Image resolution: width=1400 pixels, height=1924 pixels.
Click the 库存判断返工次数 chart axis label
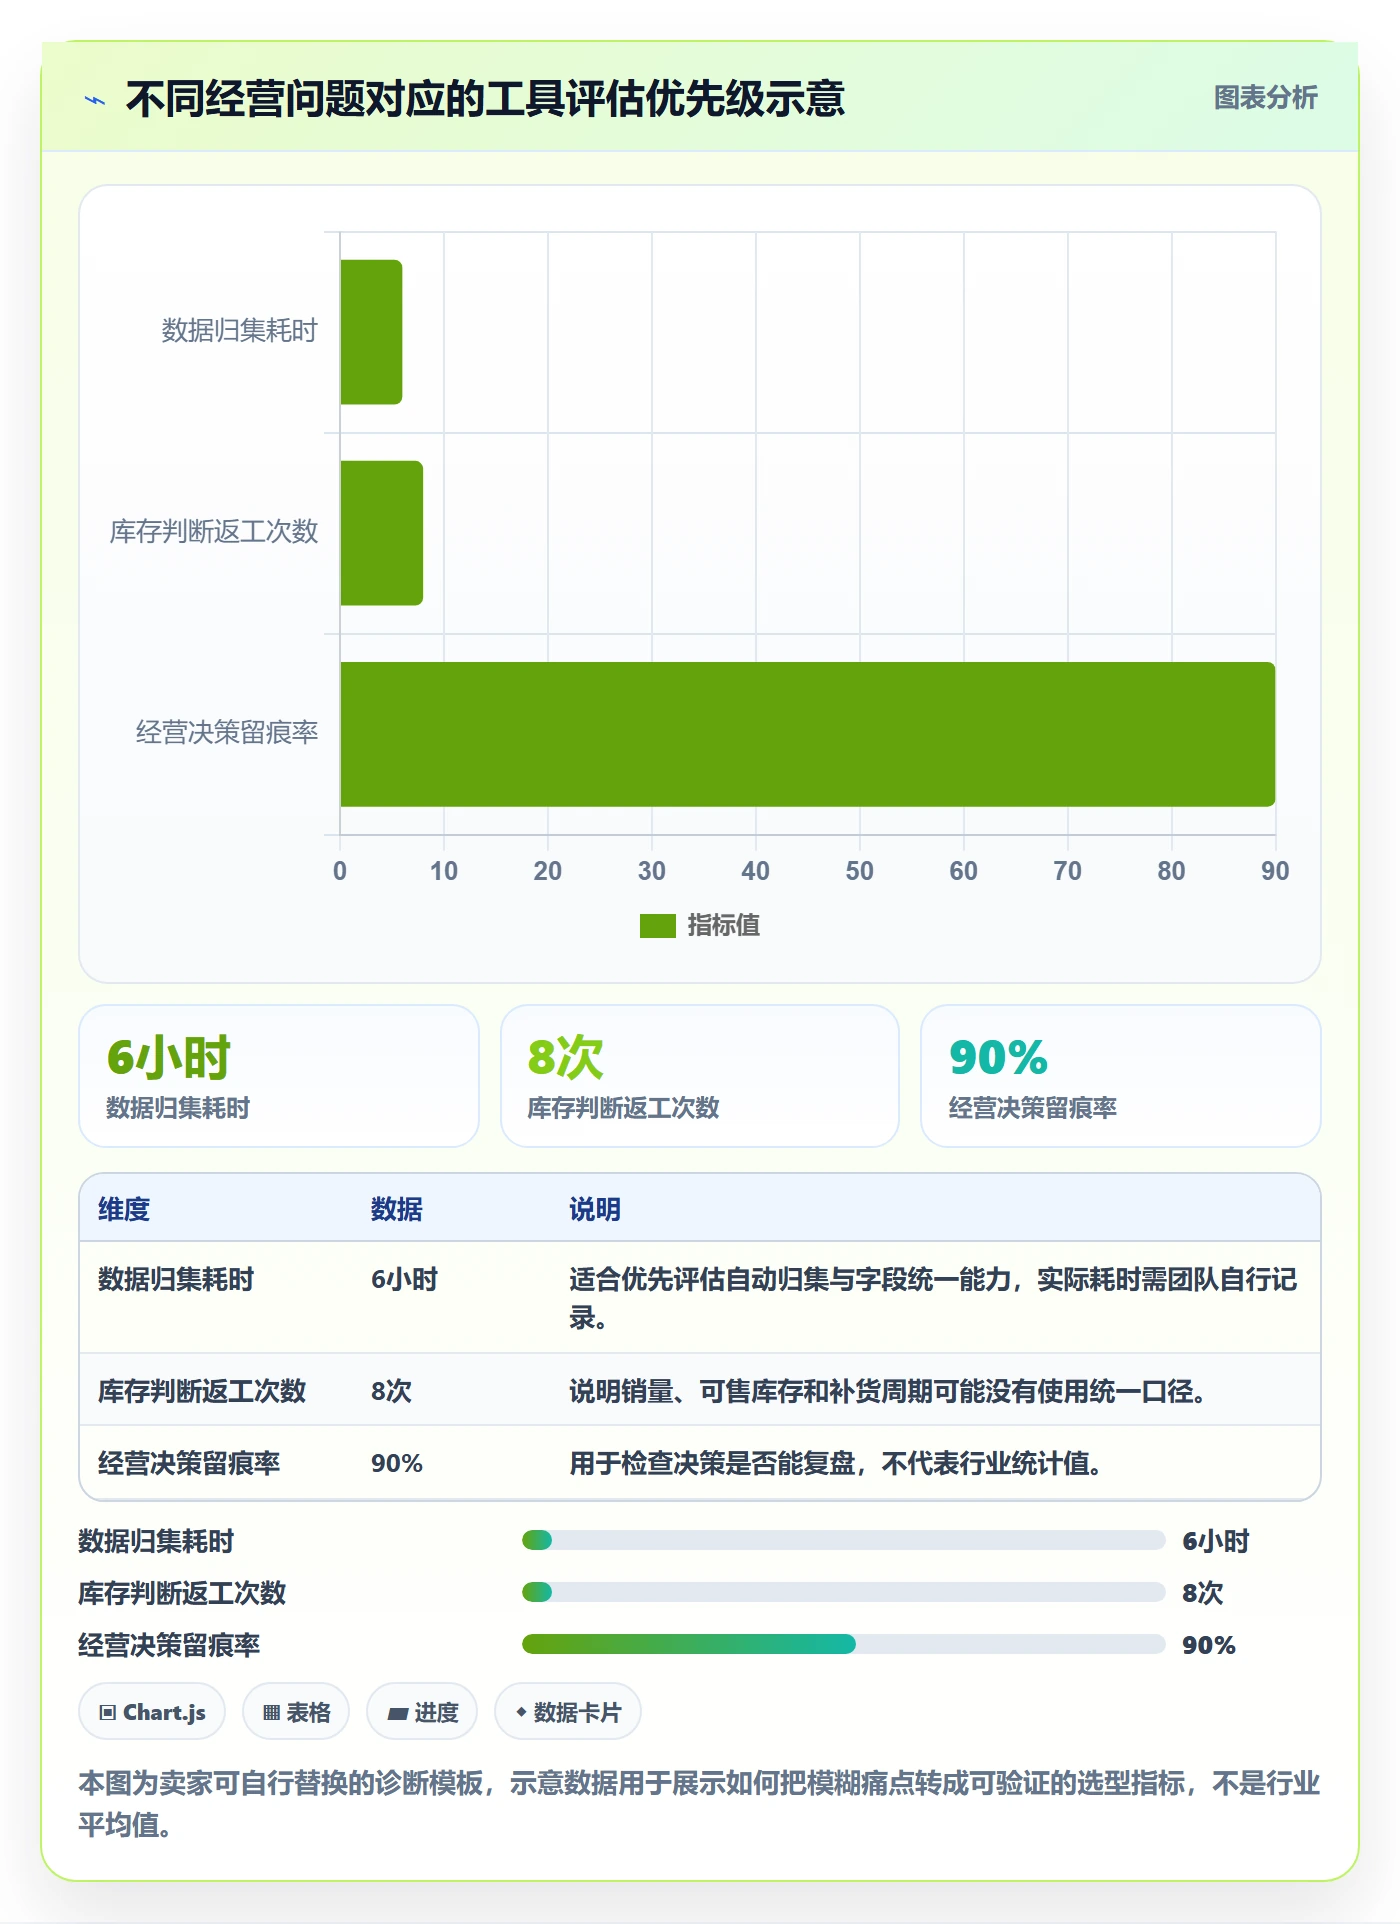(x=214, y=532)
